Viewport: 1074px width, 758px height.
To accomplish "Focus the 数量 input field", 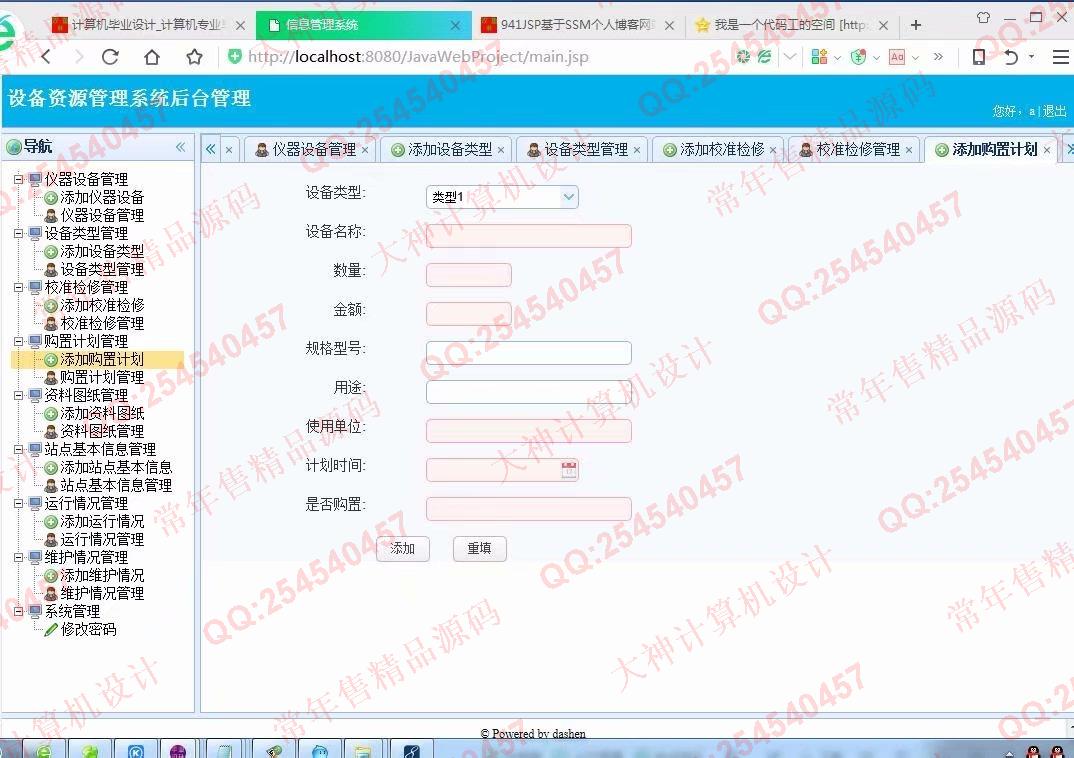I will pyautogui.click(x=469, y=275).
